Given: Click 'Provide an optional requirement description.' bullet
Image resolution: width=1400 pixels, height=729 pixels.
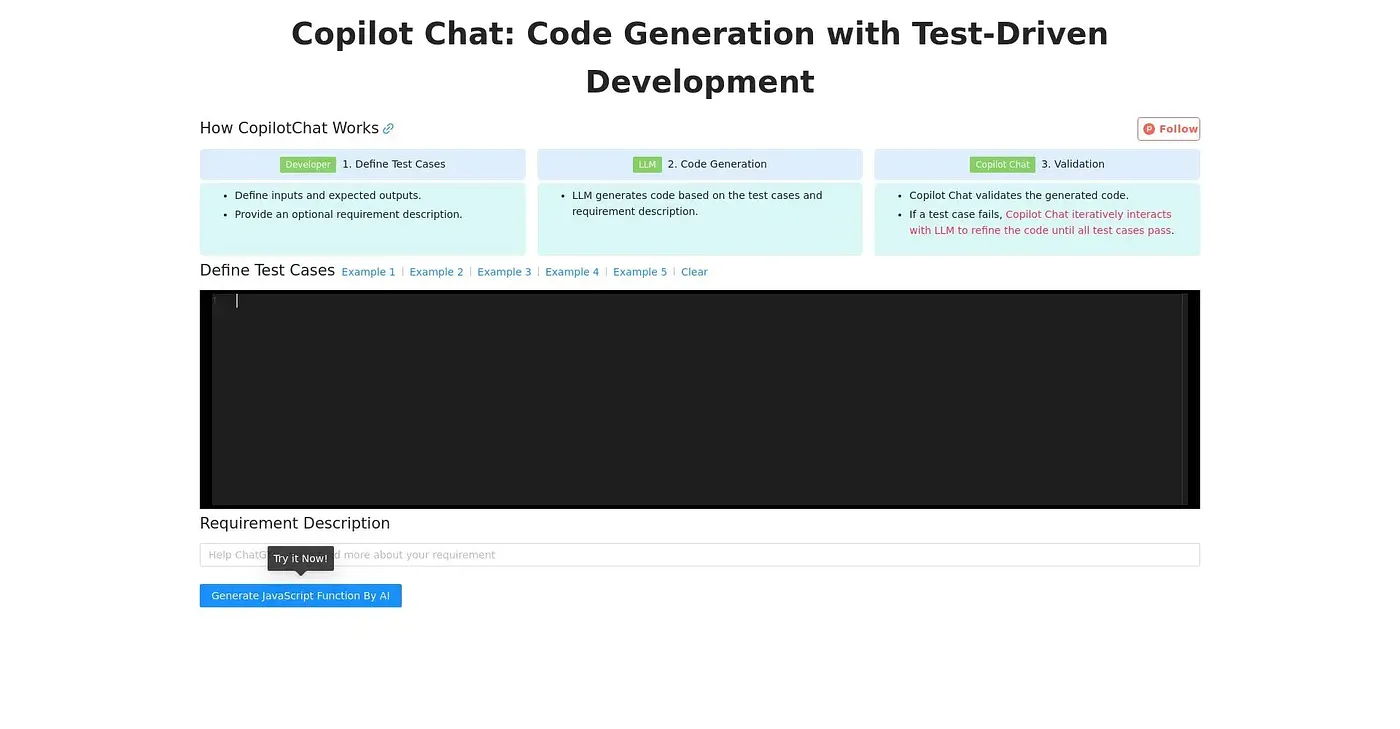Looking at the screenshot, I should coord(348,214).
